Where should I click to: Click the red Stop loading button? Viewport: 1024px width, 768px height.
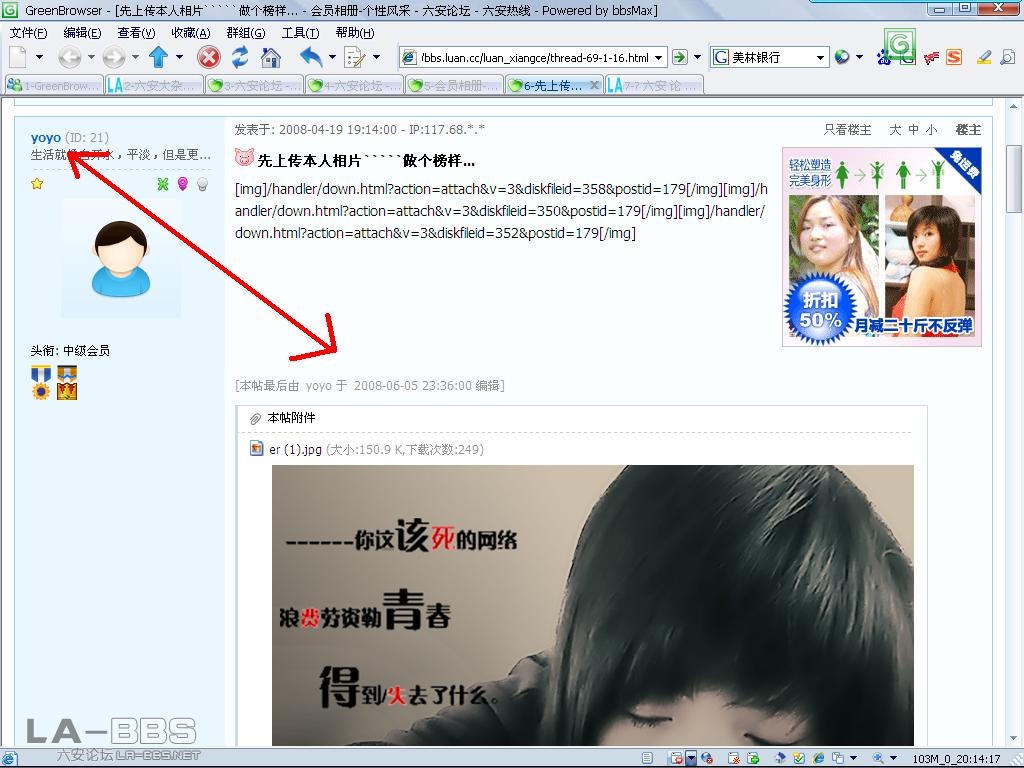pos(208,57)
